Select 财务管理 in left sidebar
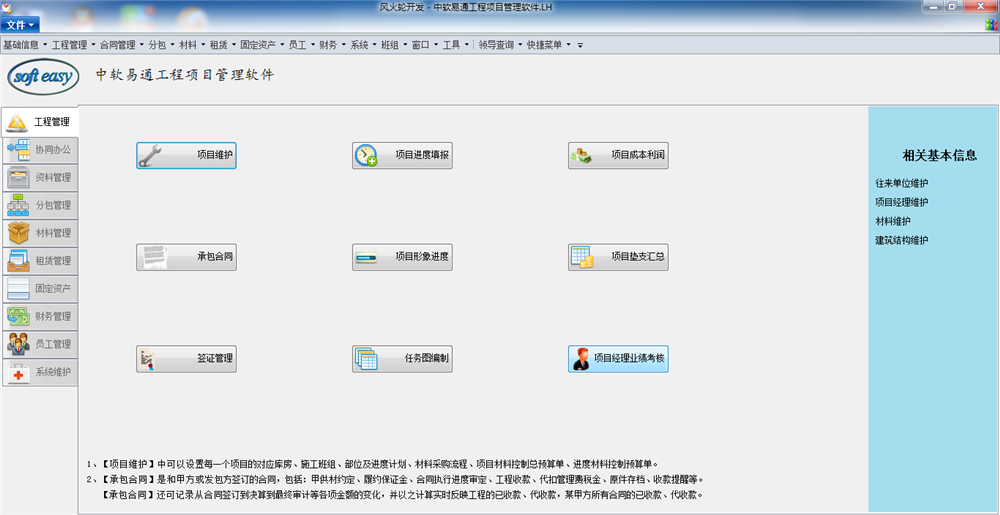 (40, 316)
